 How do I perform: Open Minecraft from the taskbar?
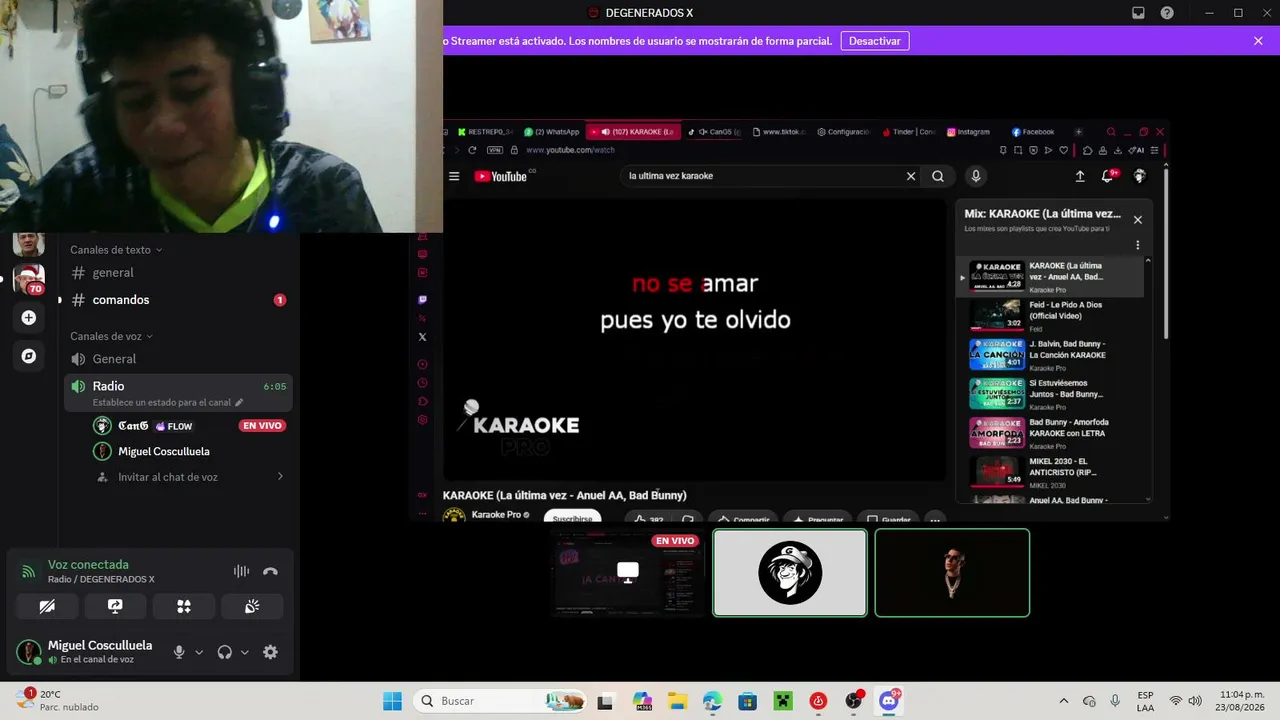[783, 701]
